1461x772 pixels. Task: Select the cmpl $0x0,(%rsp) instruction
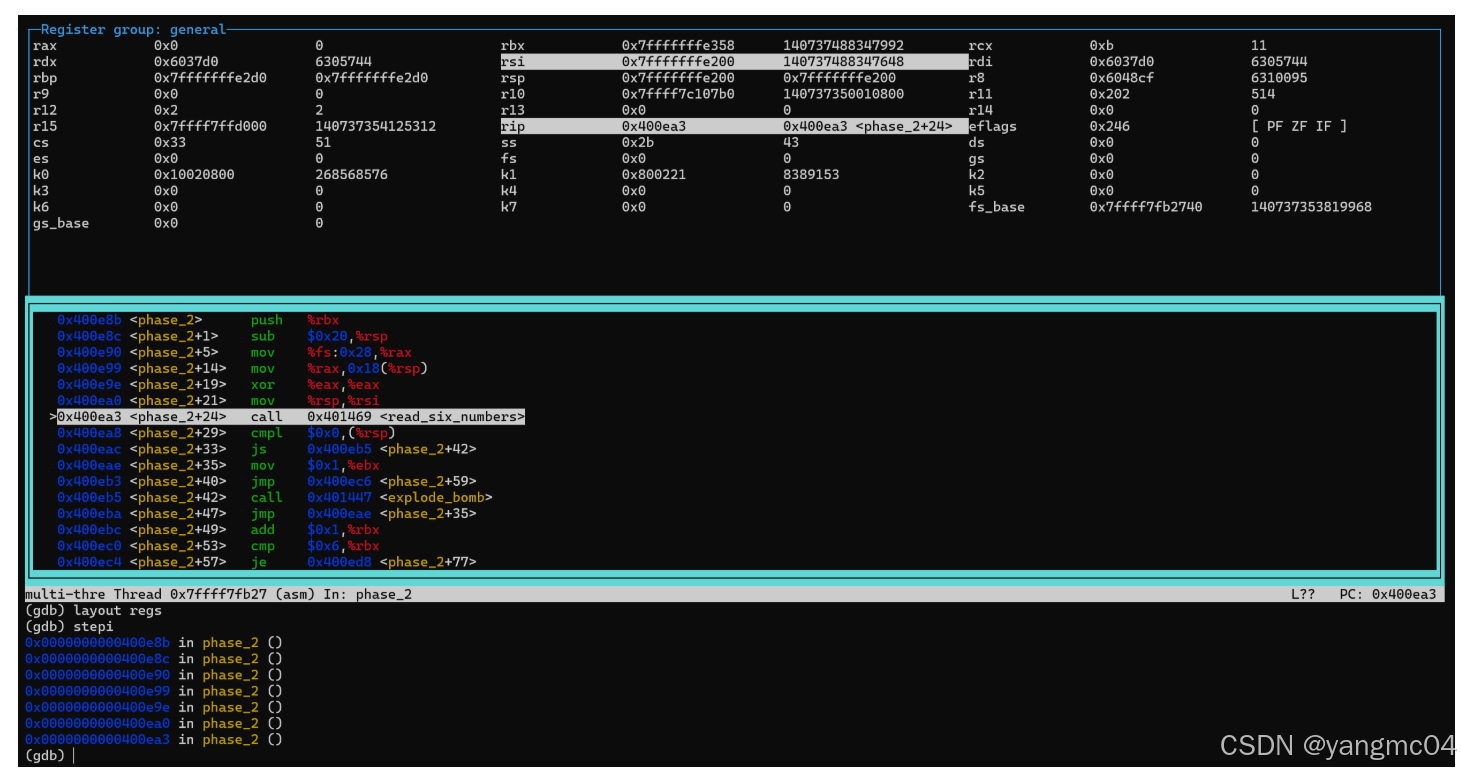(226, 433)
